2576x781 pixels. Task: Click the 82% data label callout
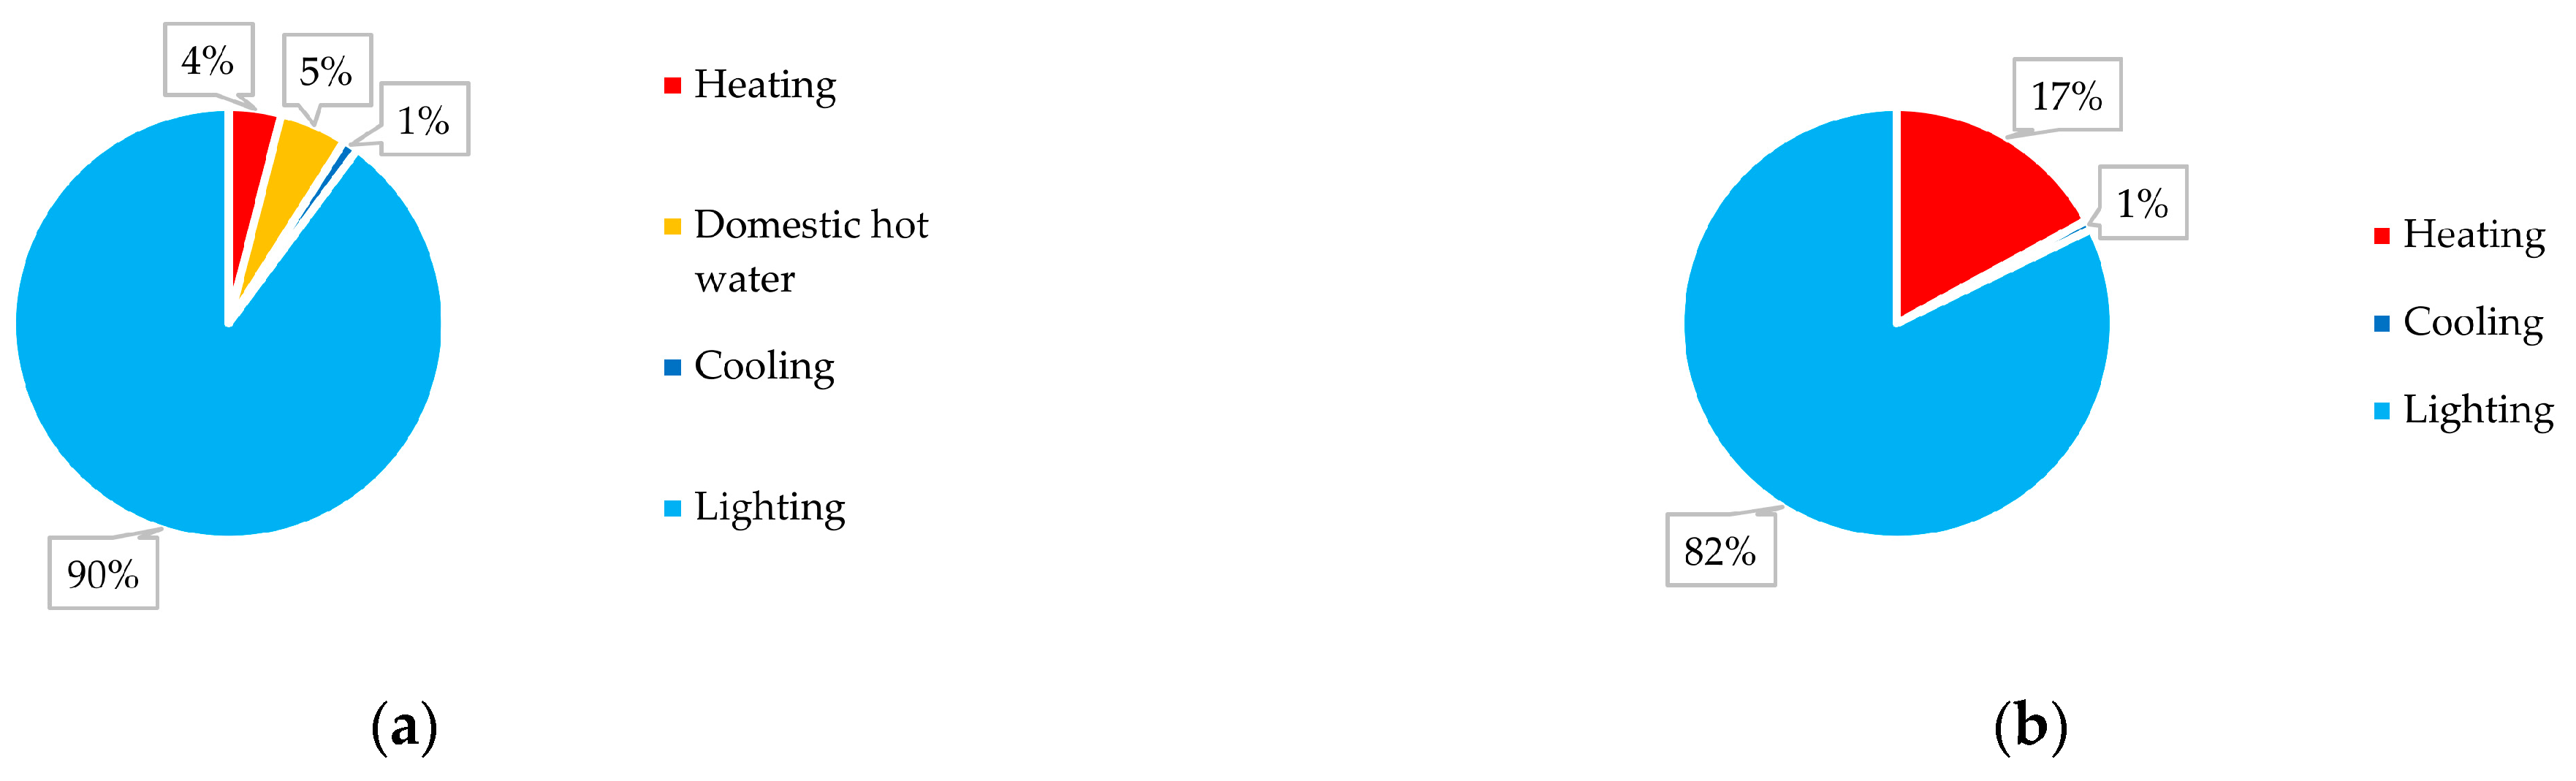click(1720, 550)
